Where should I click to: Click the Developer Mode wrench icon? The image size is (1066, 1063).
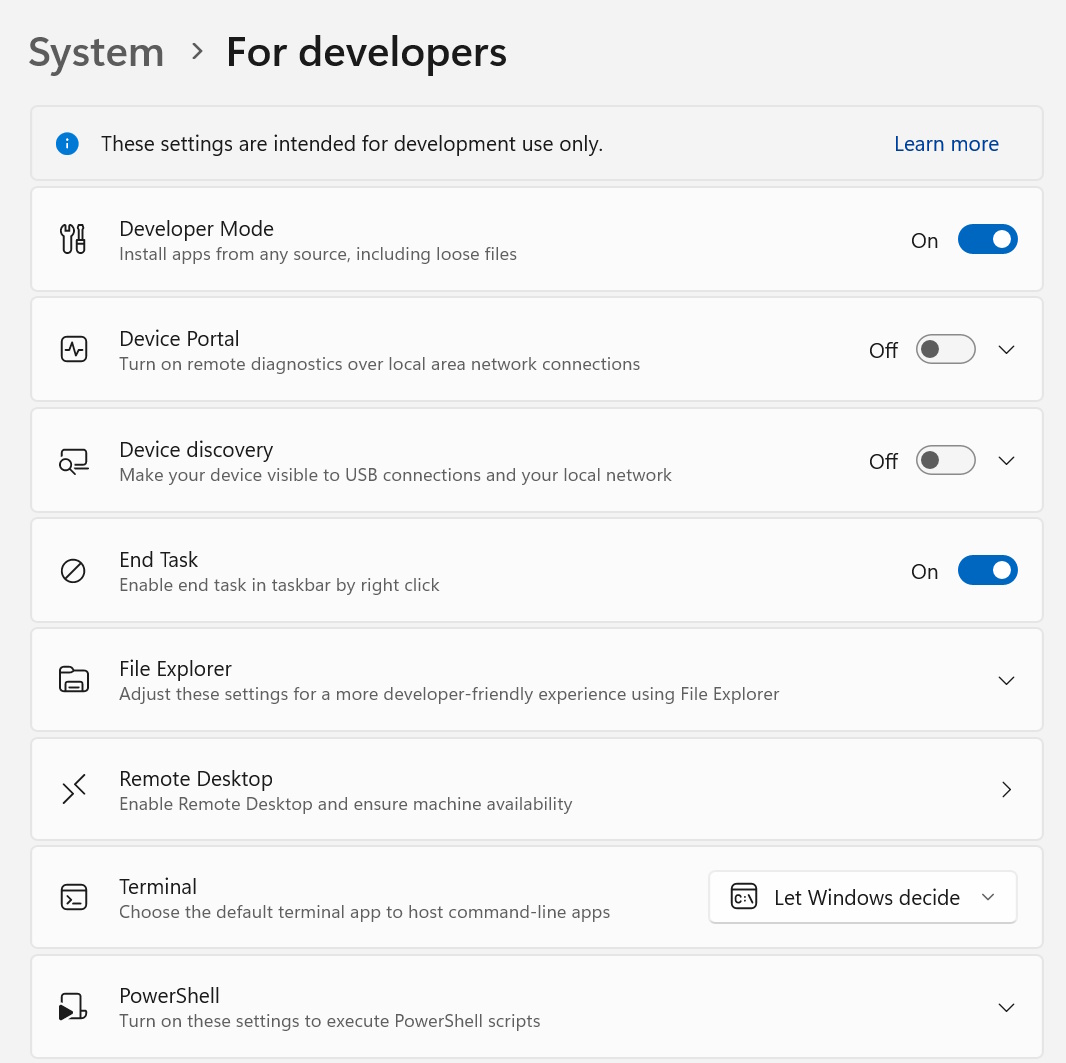[73, 239]
